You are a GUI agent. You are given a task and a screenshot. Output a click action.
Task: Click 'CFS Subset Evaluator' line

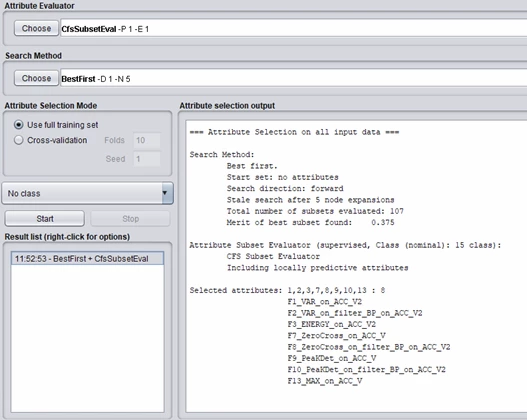273,256
